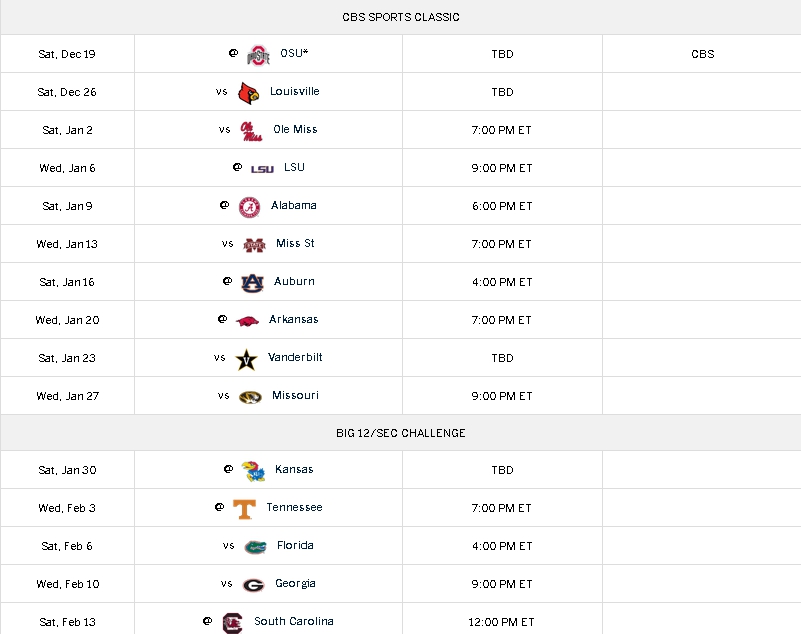Click the LSU team logo
This screenshot has width=801, height=634.
[262, 169]
